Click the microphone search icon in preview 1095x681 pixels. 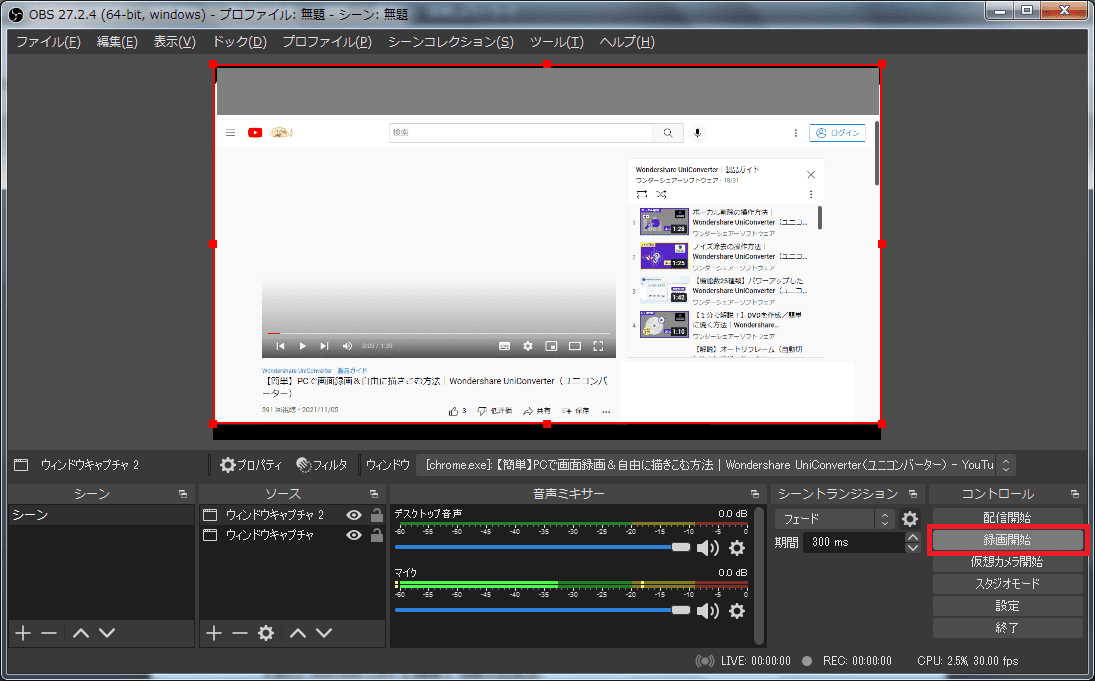click(697, 133)
